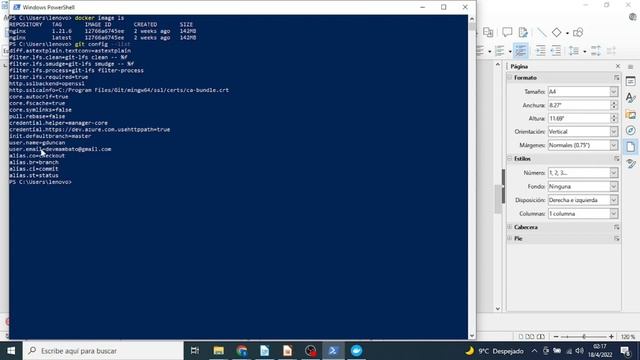Select the line drawing tool in Writer

pyautogui.click(x=542, y=32)
